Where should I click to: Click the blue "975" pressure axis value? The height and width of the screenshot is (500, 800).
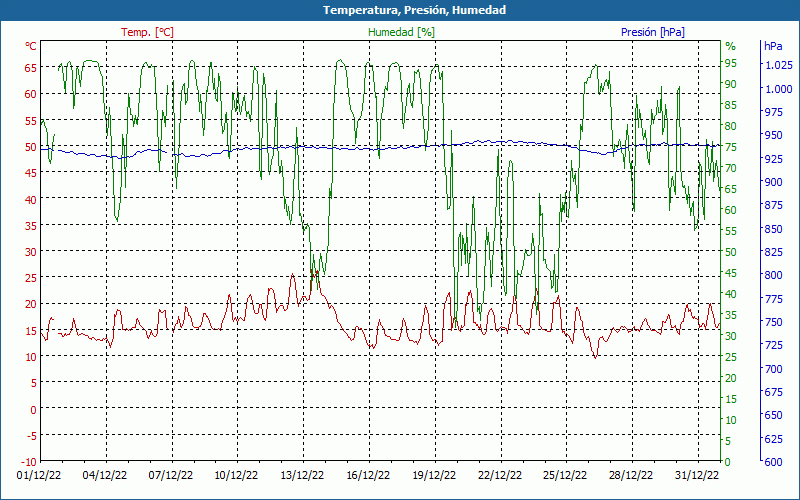point(774,112)
